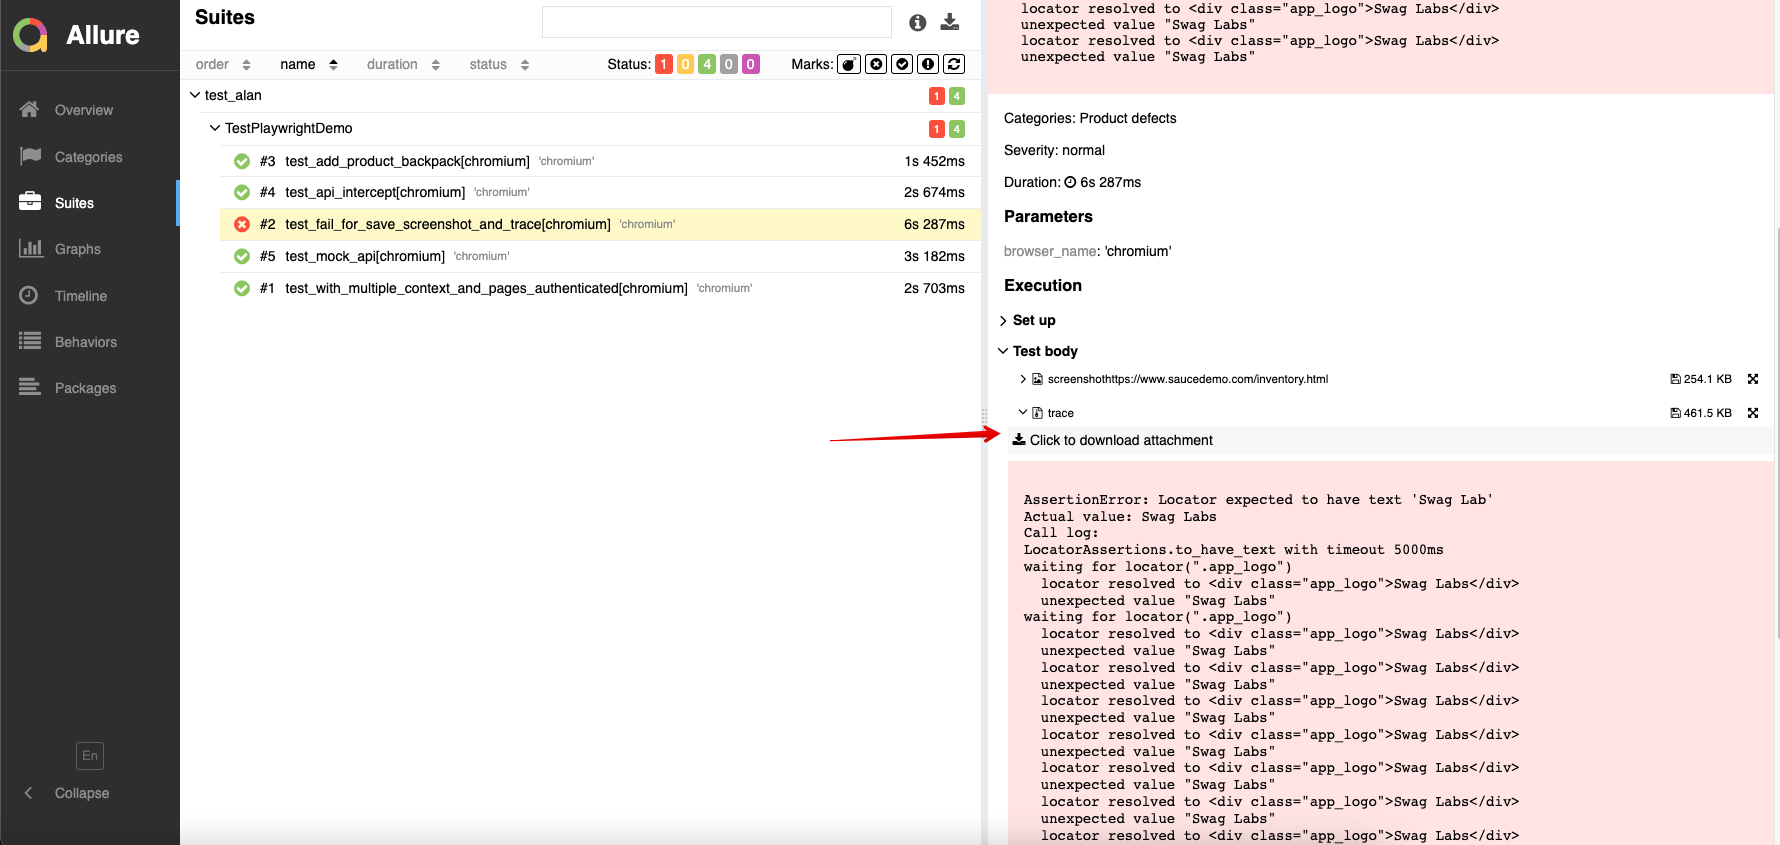This screenshot has width=1780, height=845.
Task: Sort tests by name
Action: click(x=309, y=64)
